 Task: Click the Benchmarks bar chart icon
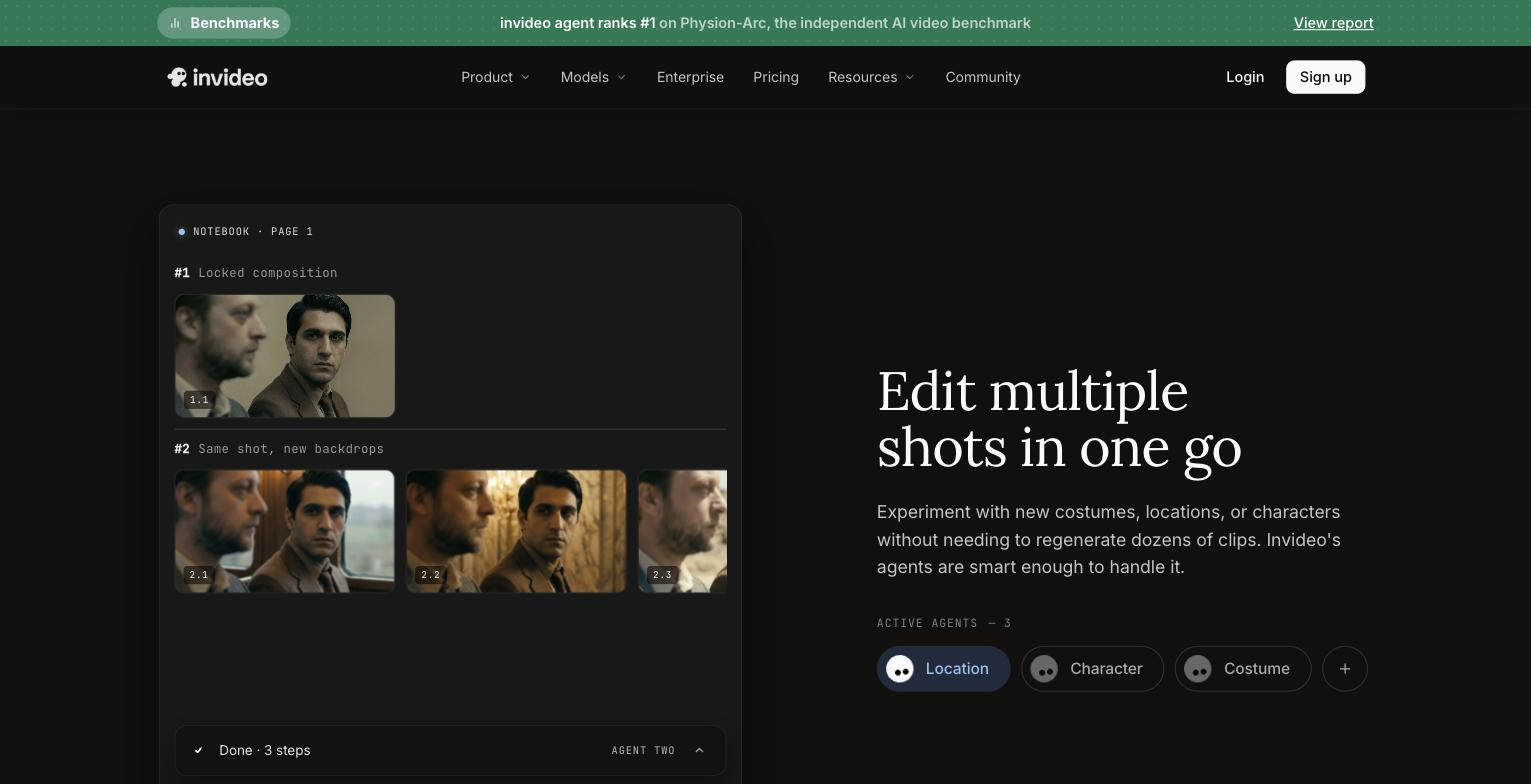click(x=175, y=23)
